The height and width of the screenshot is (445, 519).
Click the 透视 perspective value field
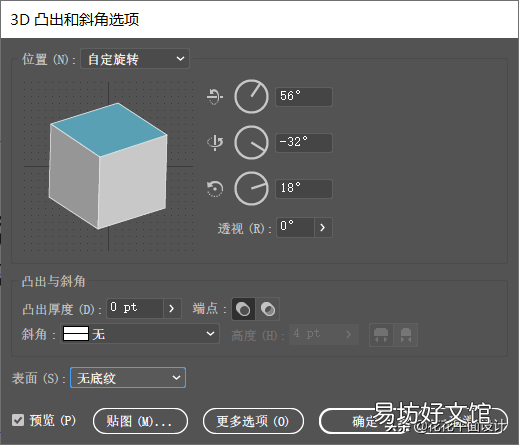295,227
